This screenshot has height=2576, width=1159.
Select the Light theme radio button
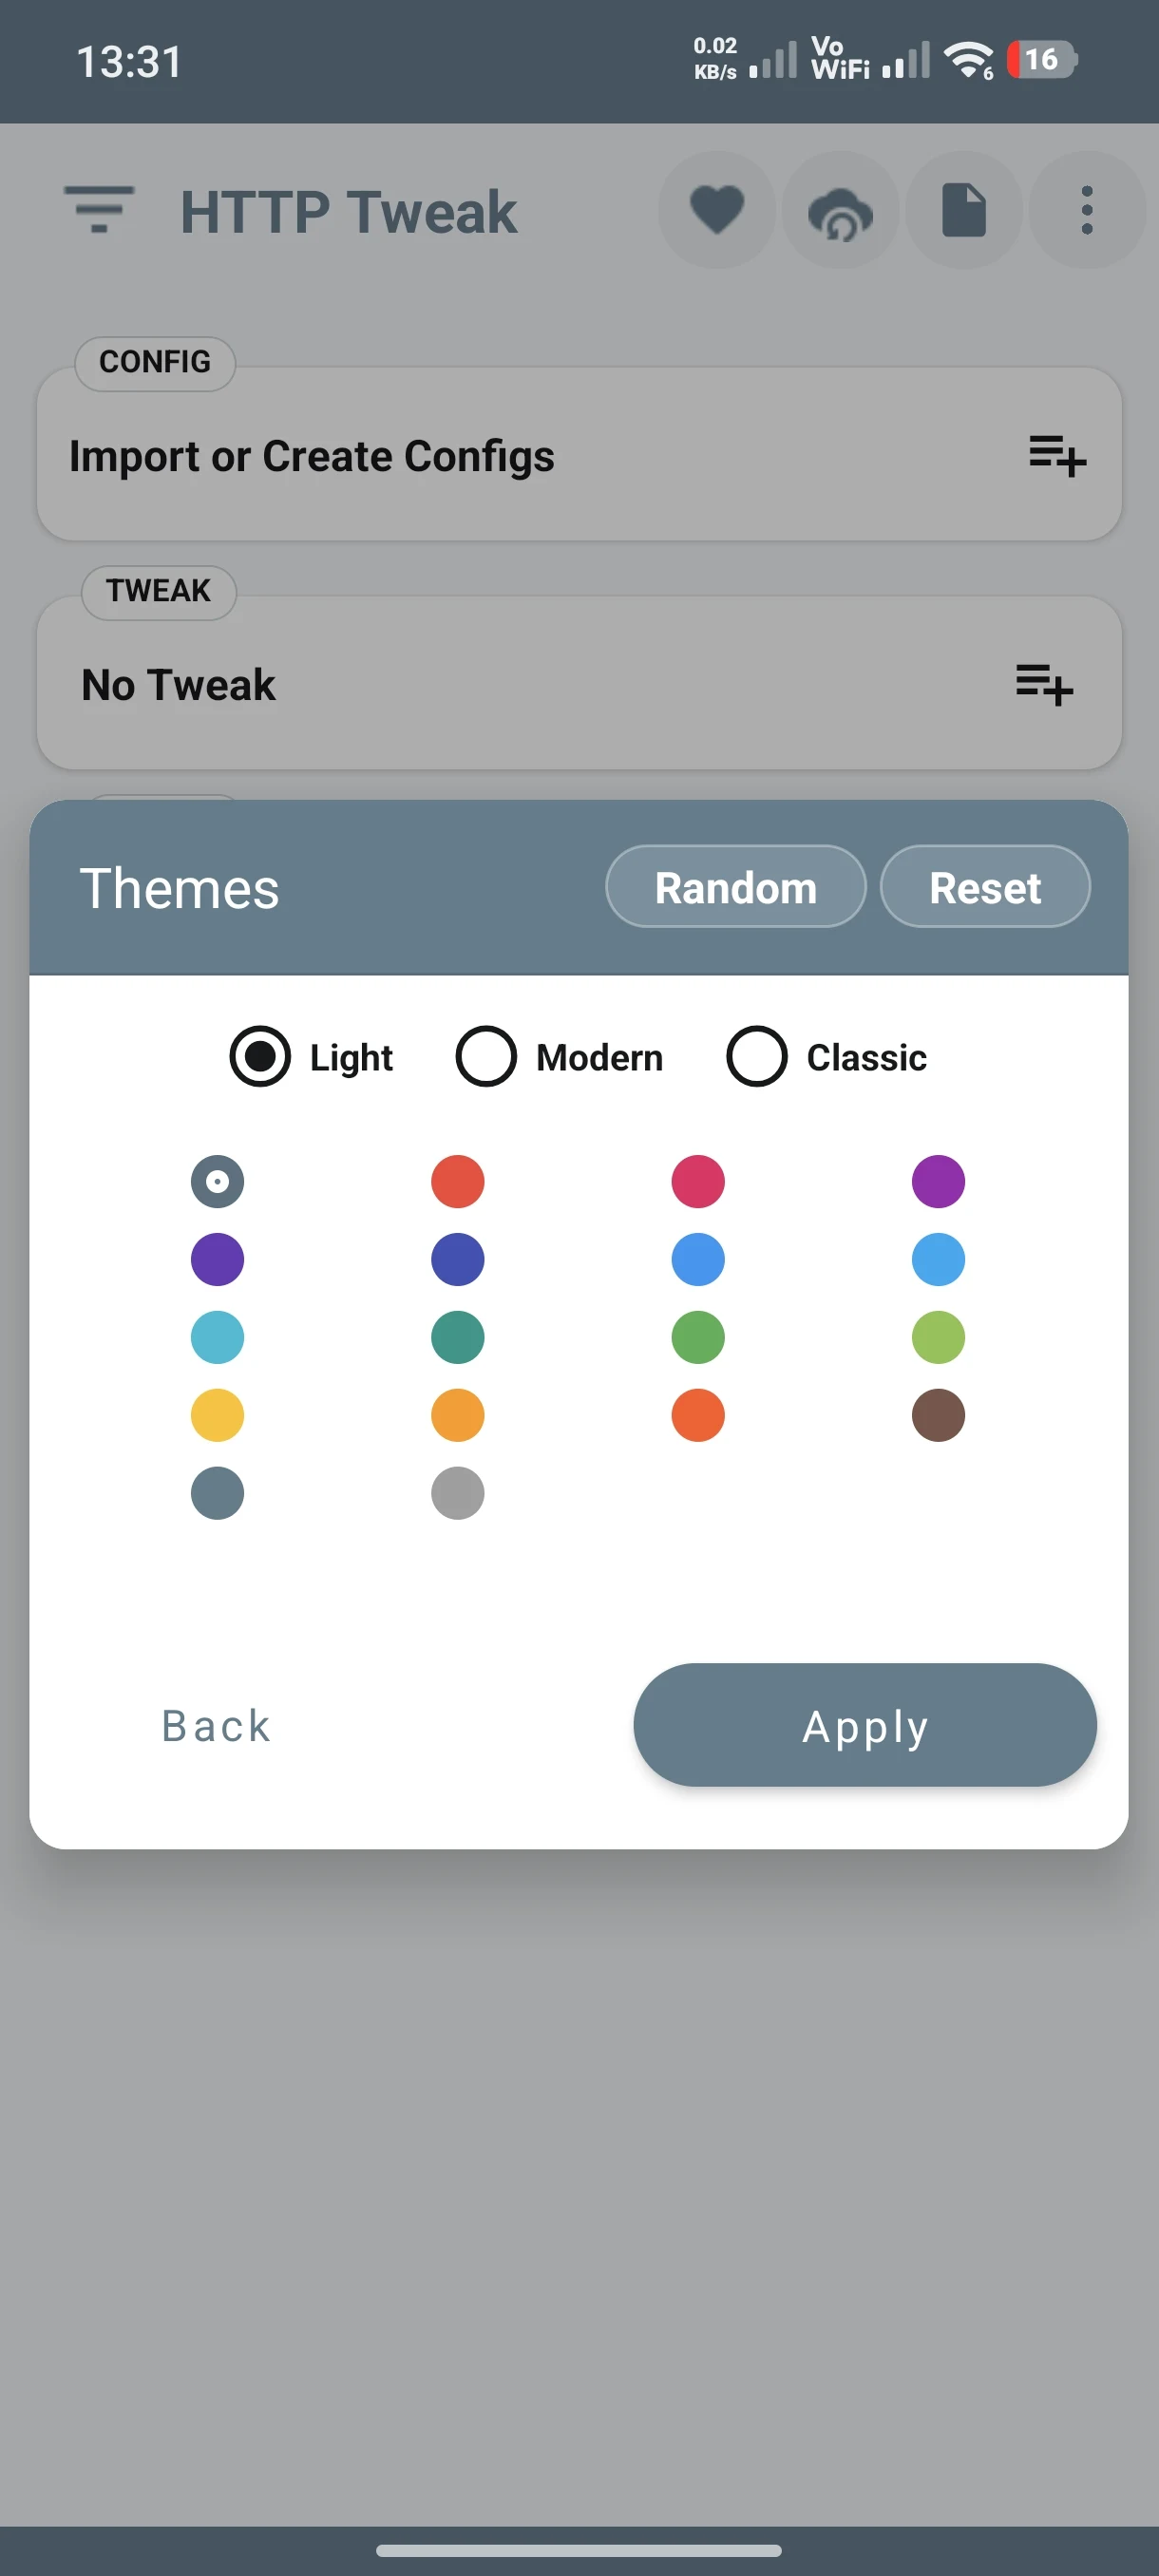(x=260, y=1056)
